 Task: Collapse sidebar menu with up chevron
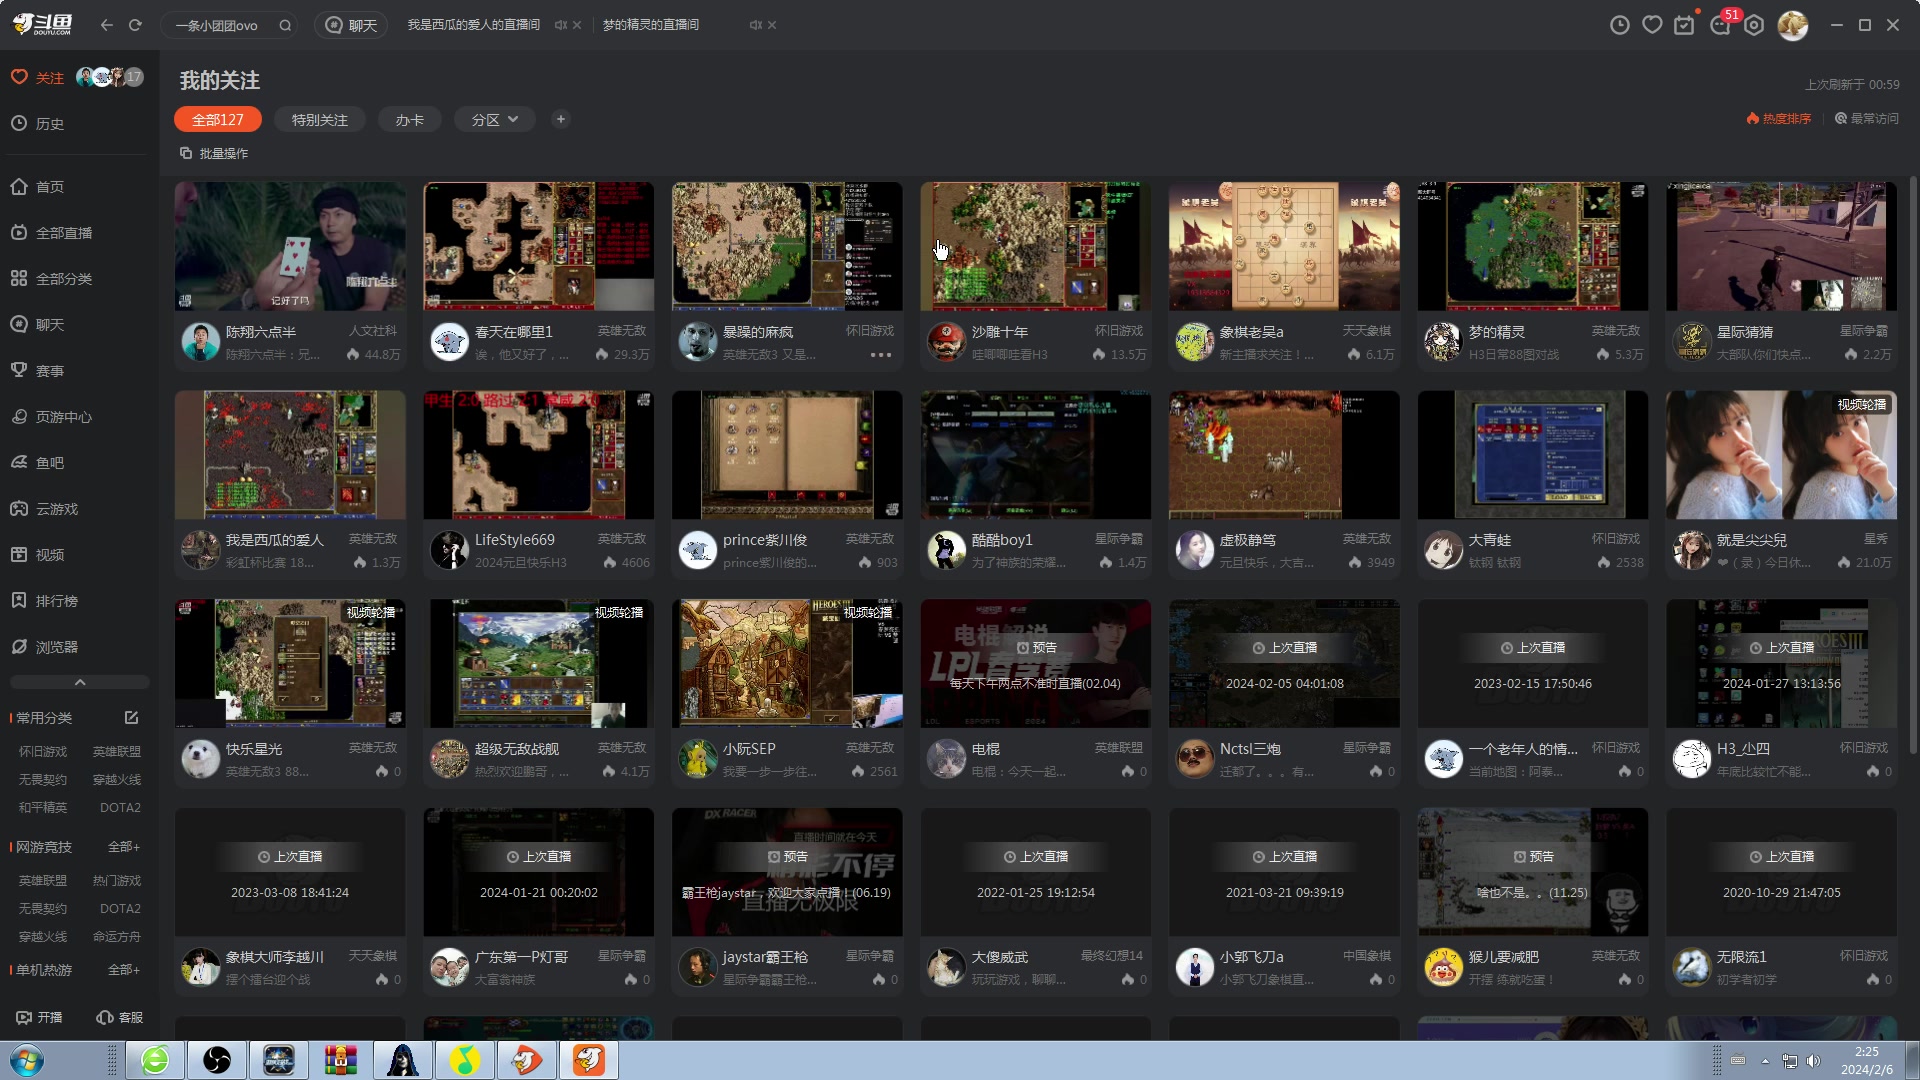coord(80,682)
